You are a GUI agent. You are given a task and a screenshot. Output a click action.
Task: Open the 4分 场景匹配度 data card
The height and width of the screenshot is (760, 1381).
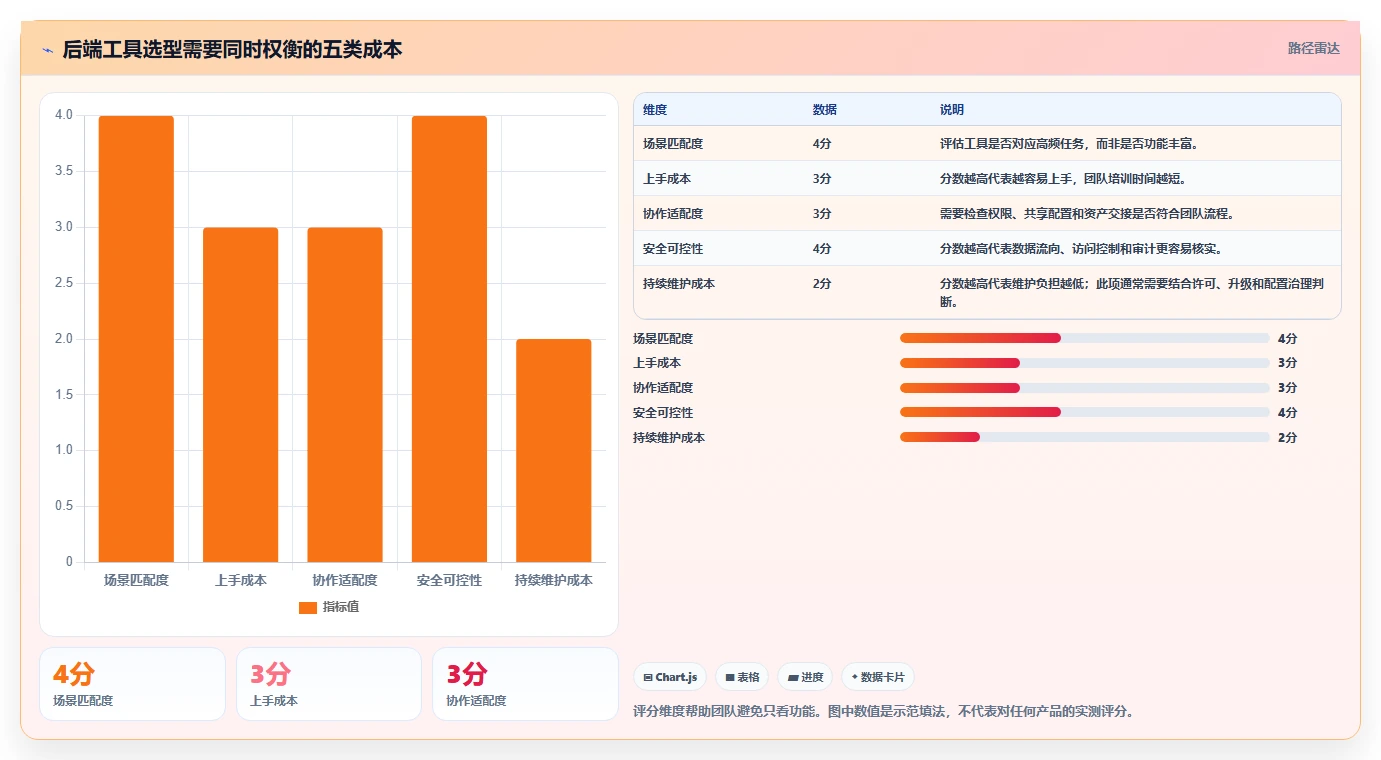pos(132,684)
